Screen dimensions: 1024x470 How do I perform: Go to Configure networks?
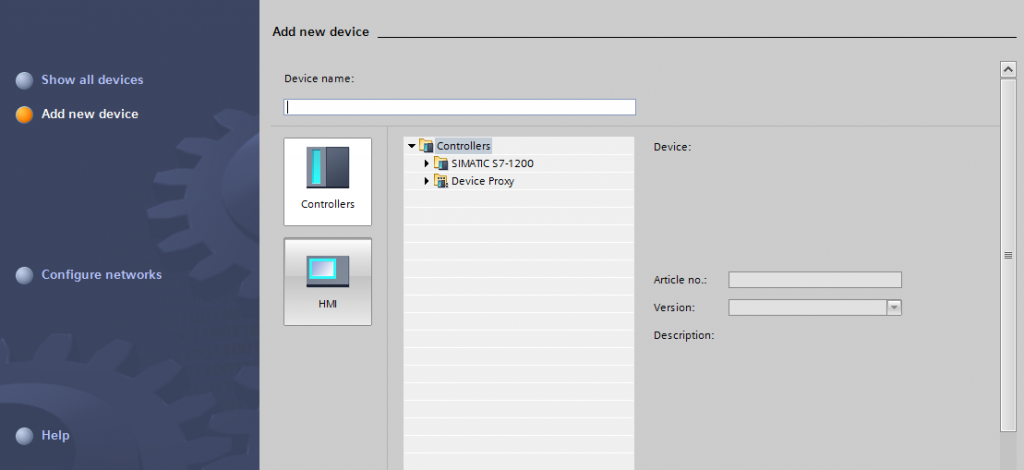coord(101,275)
